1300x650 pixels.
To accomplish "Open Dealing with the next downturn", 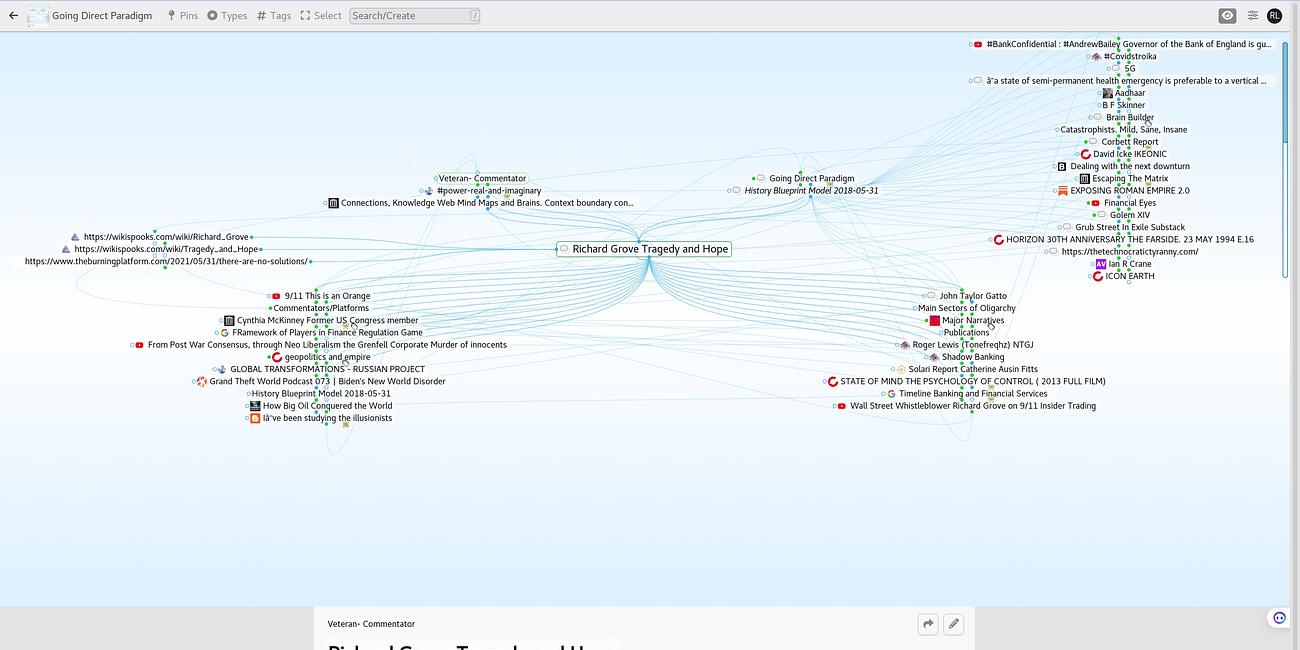I will click(x=1129, y=166).
